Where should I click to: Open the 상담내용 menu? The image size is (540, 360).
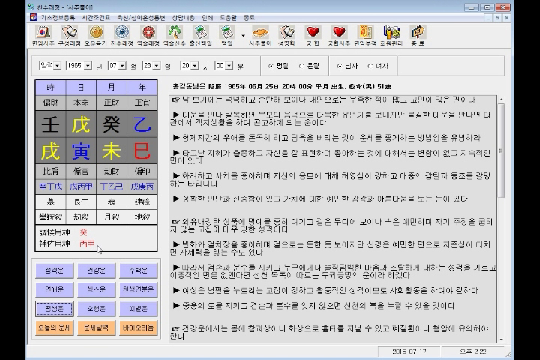tap(183, 17)
